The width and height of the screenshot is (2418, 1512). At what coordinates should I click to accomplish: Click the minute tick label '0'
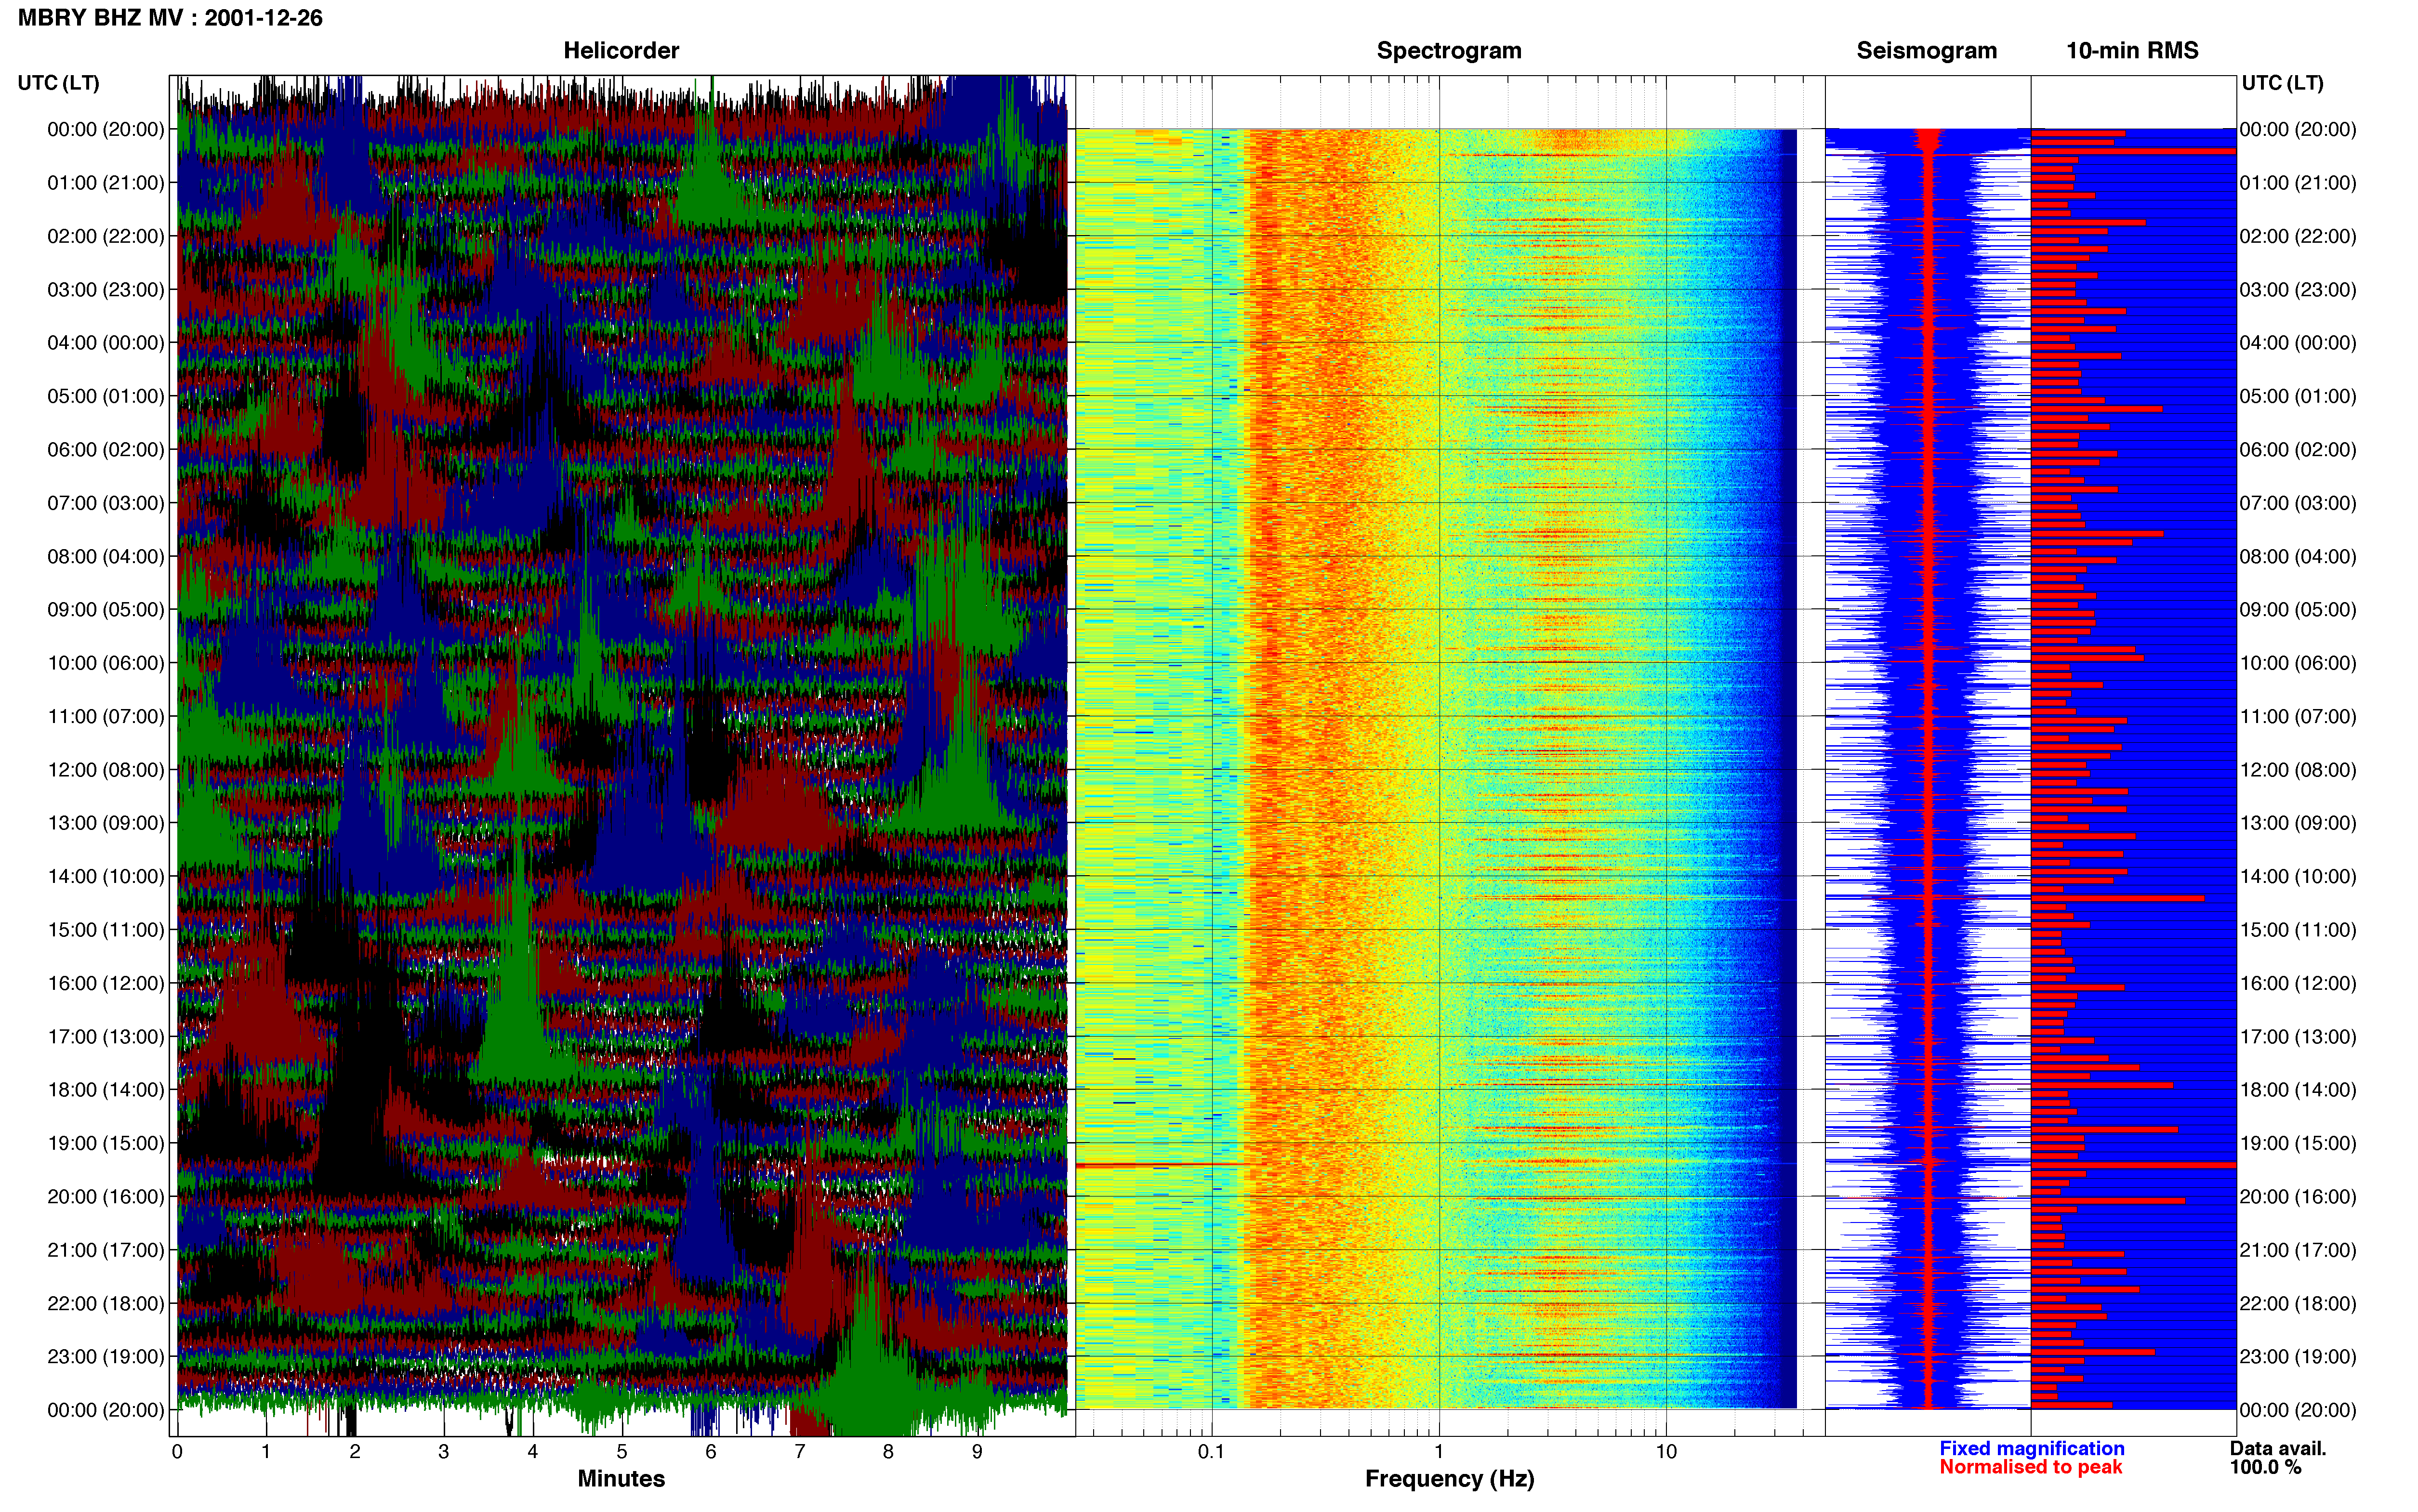click(177, 1452)
